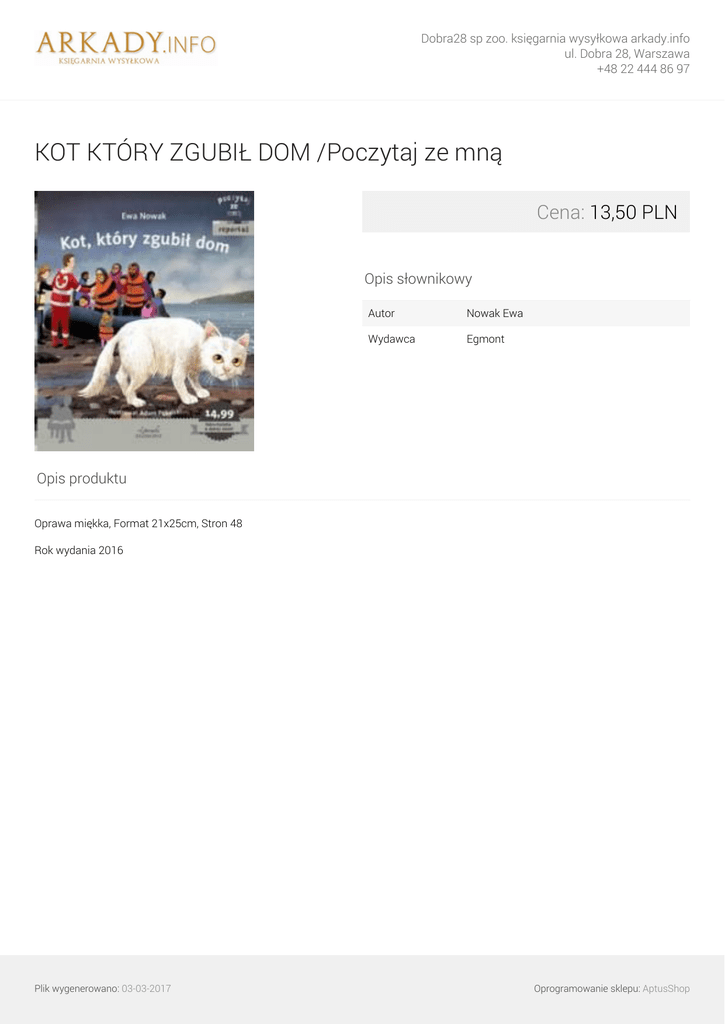Click the Oprogramowanie sklepu label
The height and width of the screenshot is (1024, 725).
coord(587,989)
